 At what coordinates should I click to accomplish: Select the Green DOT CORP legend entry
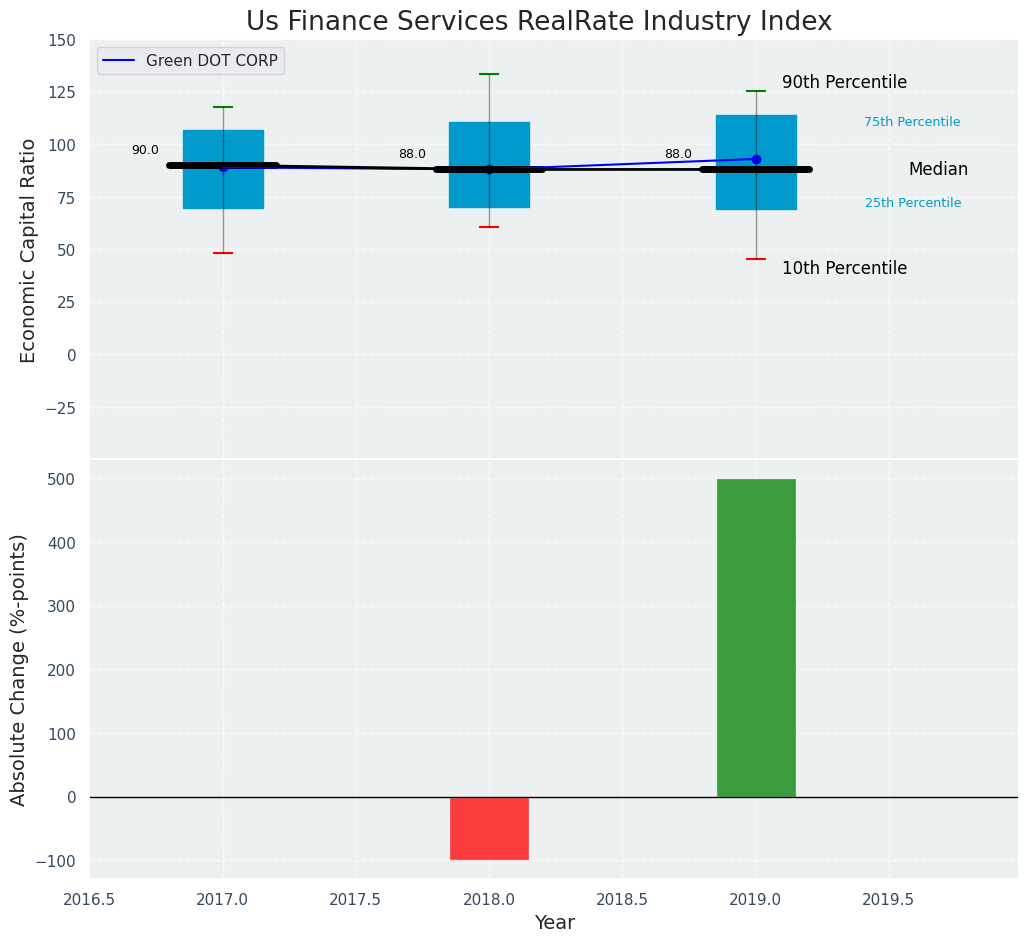tap(211, 61)
